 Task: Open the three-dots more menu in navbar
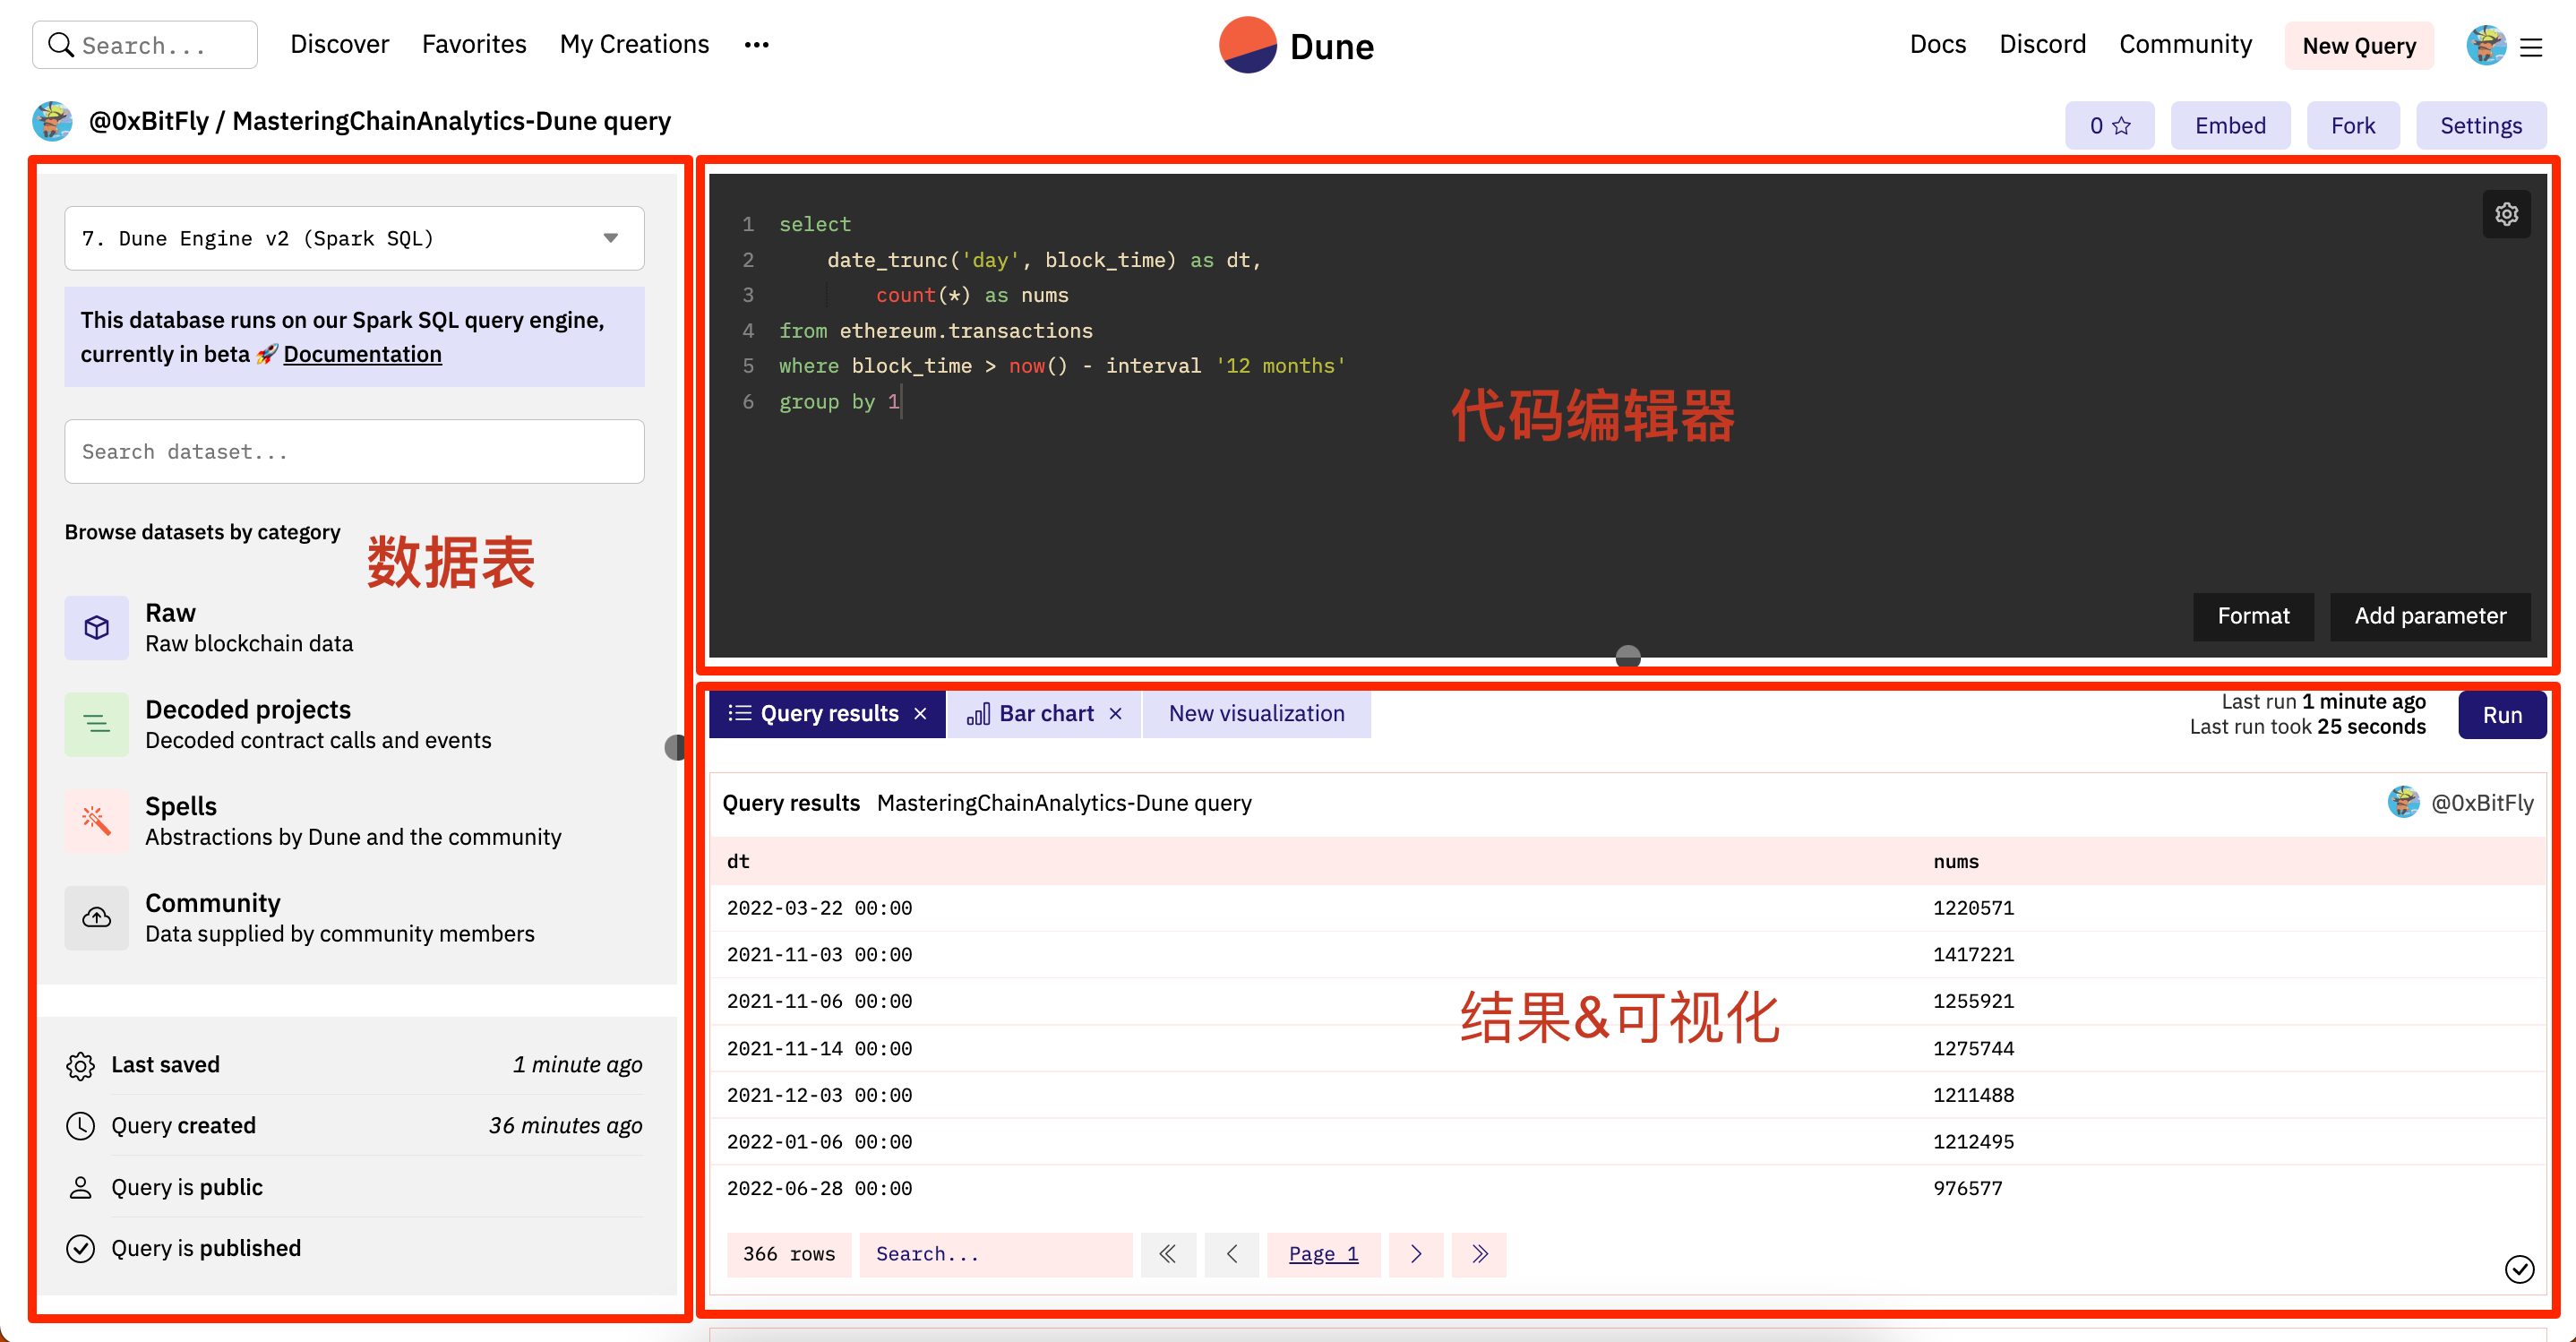click(x=757, y=45)
